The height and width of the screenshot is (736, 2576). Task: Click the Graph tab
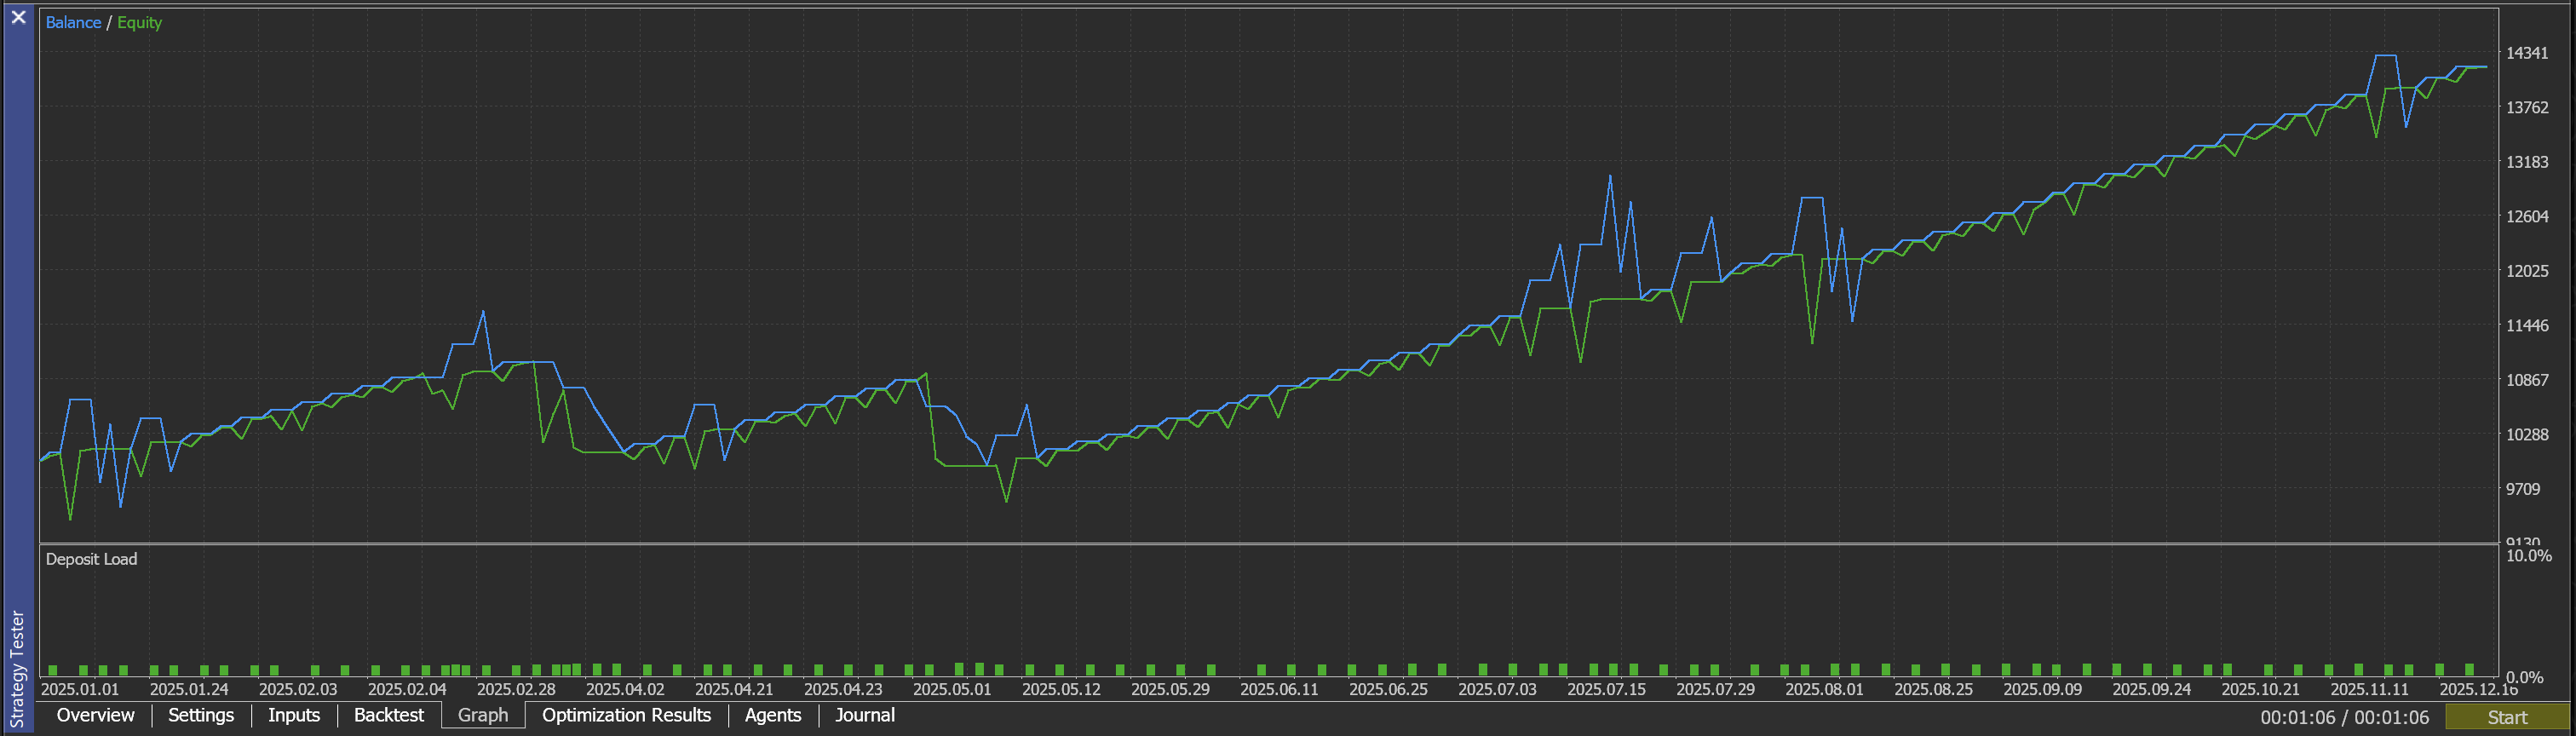click(x=483, y=715)
